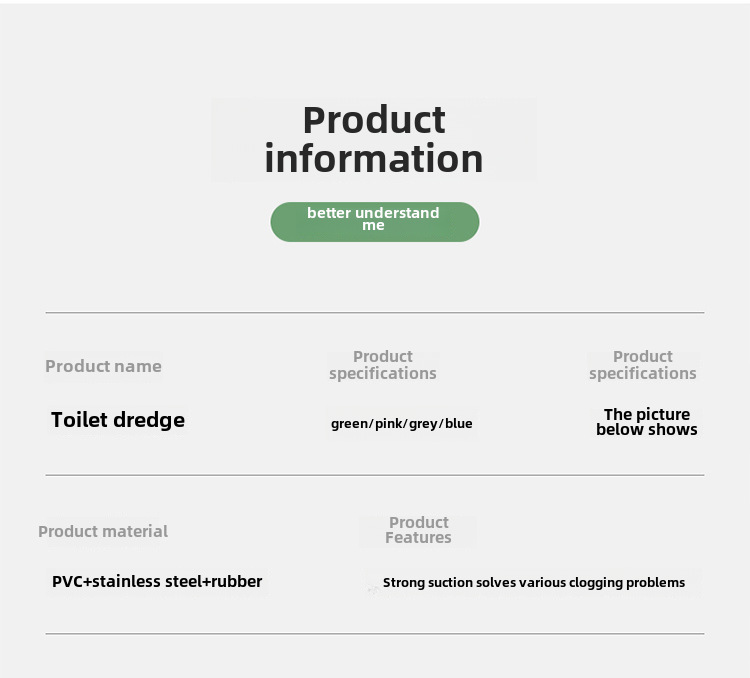Image resolution: width=750 pixels, height=678 pixels.
Task: Click the top horizontal divider line
Action: coord(375,312)
